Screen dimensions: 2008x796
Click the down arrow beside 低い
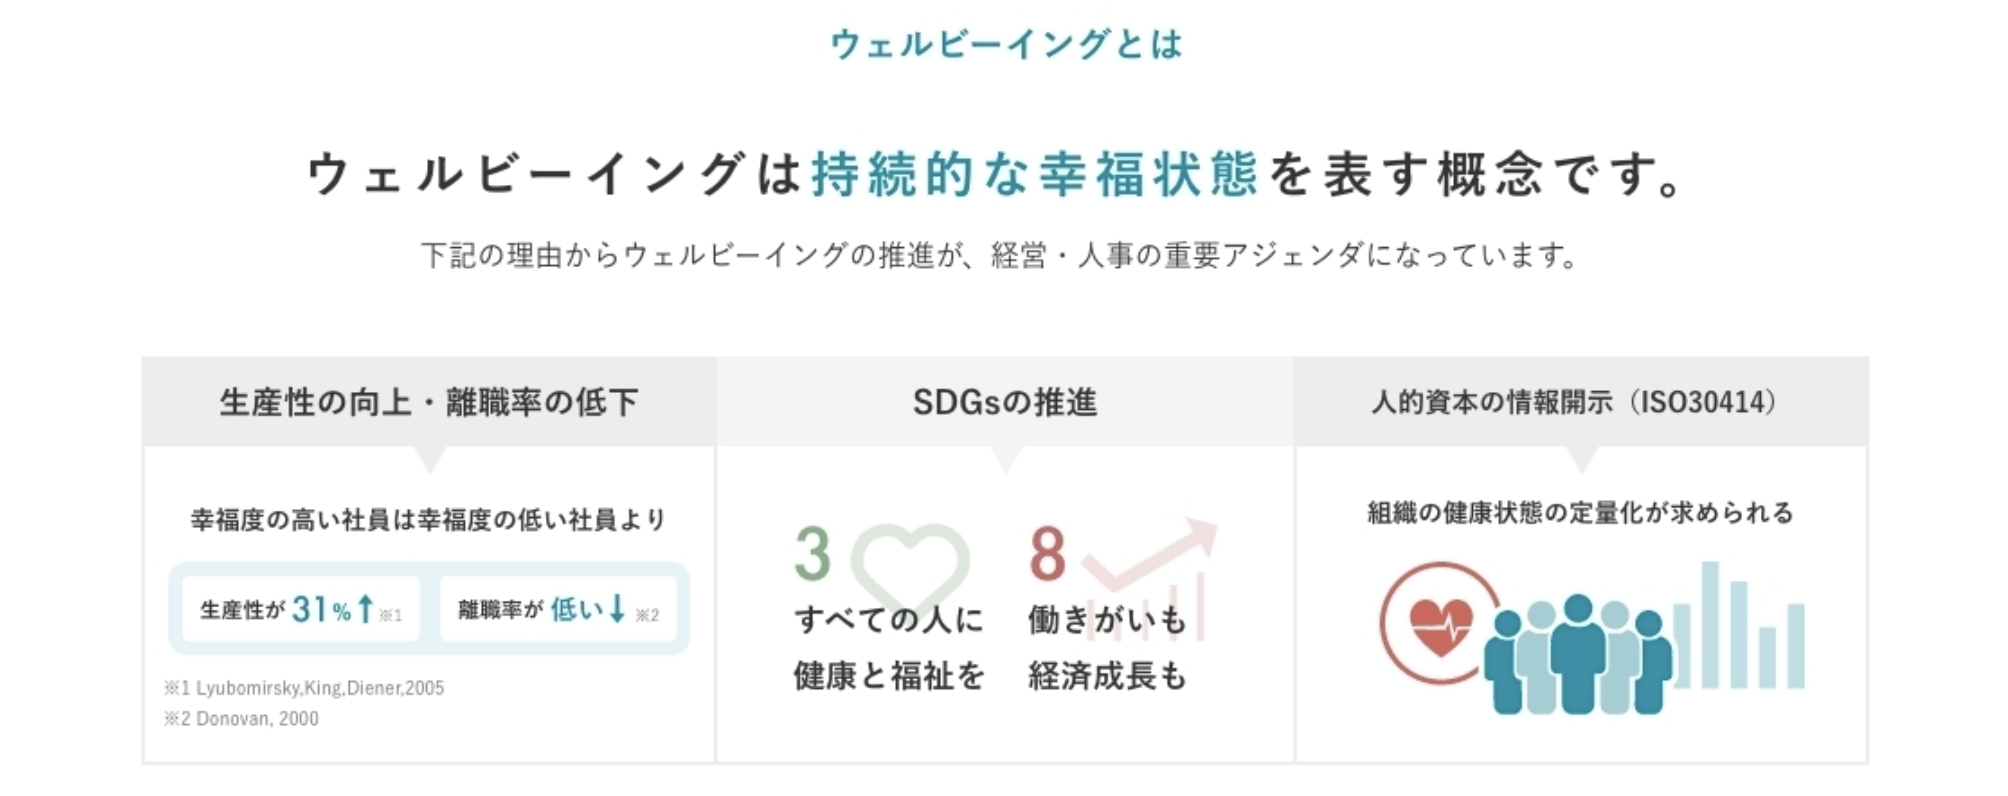pyautogui.click(x=618, y=607)
